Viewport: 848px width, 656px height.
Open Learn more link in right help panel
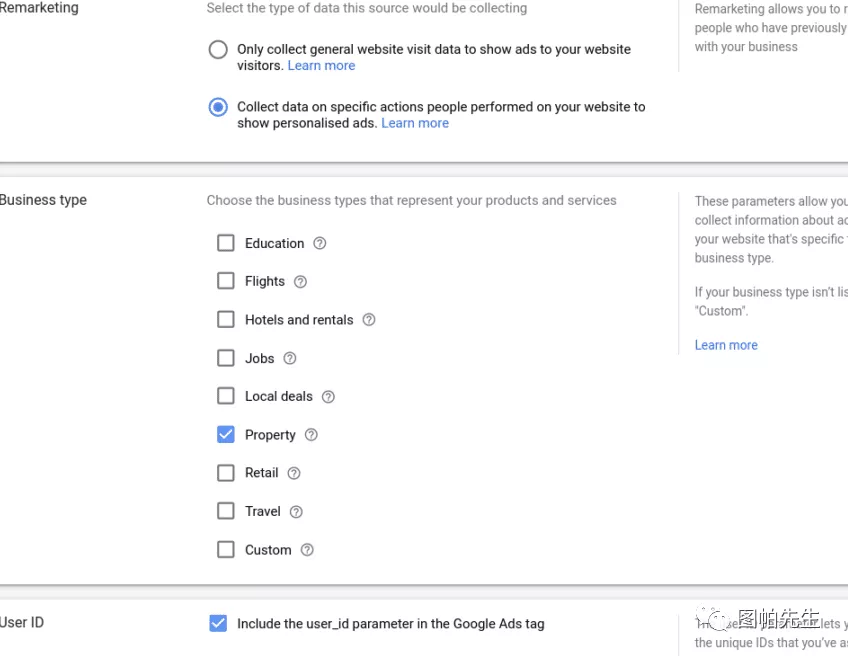pyautogui.click(x=726, y=345)
